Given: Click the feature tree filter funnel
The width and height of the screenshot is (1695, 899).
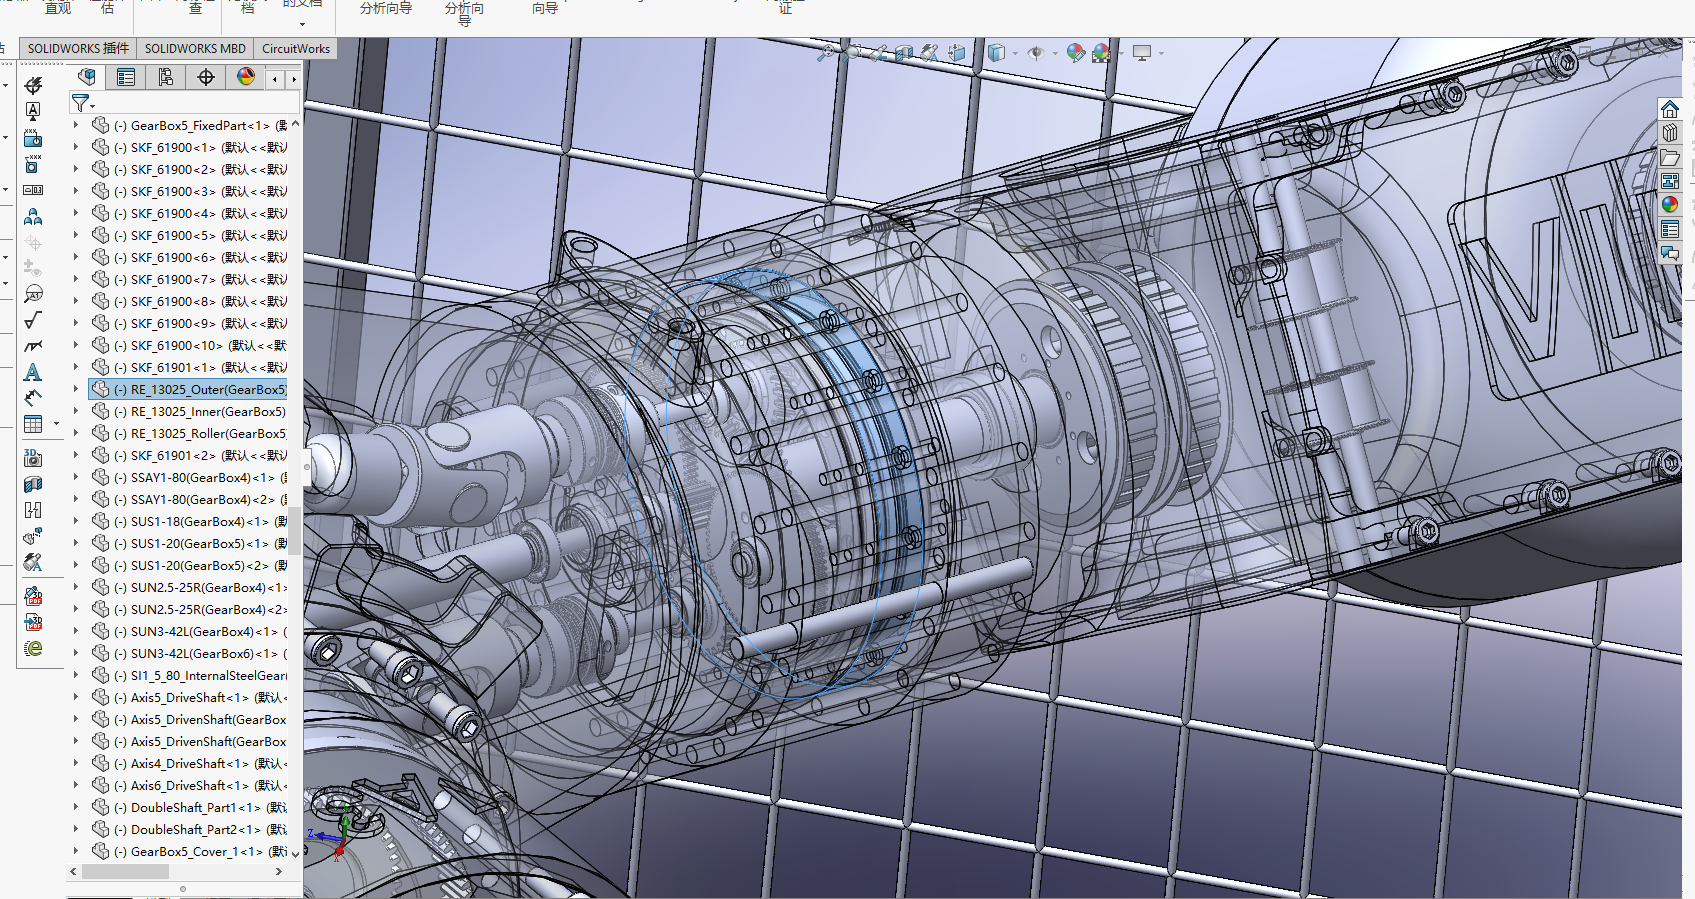Looking at the screenshot, I should (x=80, y=103).
